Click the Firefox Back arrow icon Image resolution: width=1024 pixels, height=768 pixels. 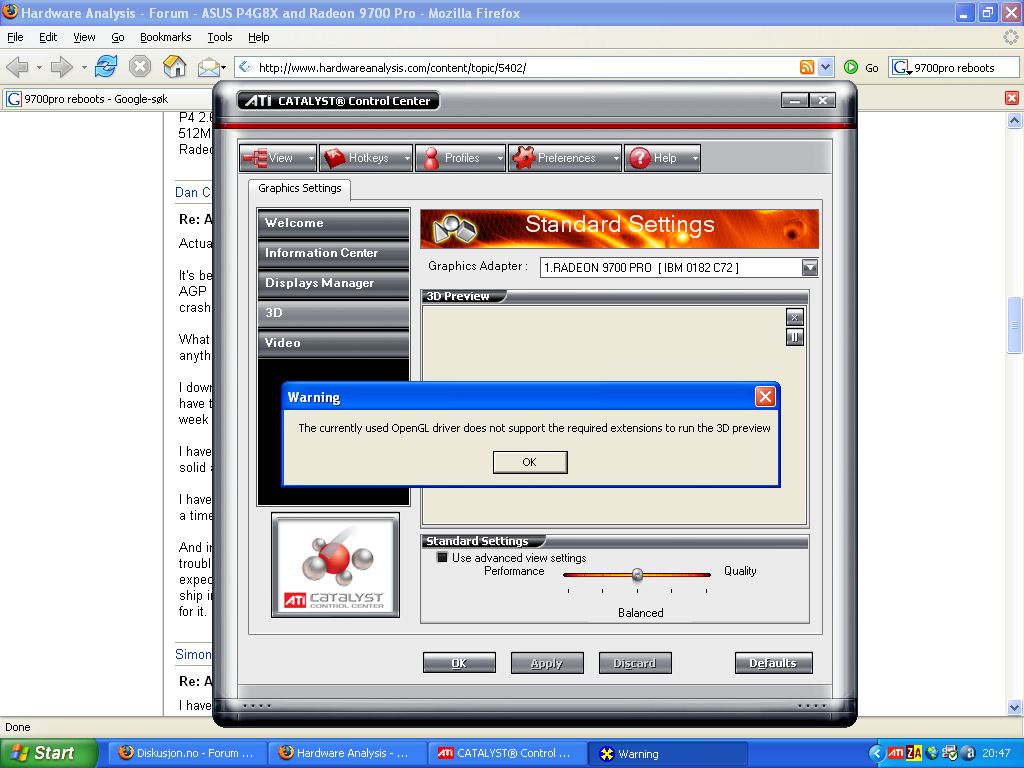click(x=17, y=67)
